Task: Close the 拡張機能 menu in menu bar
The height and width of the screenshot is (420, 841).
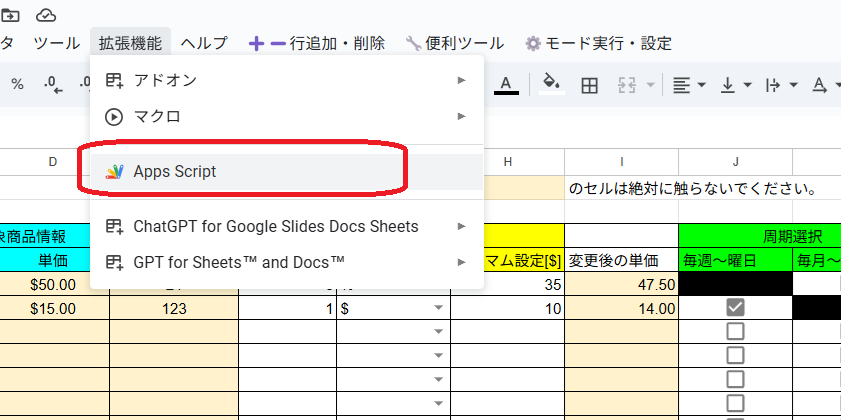Action: pyautogui.click(x=130, y=43)
